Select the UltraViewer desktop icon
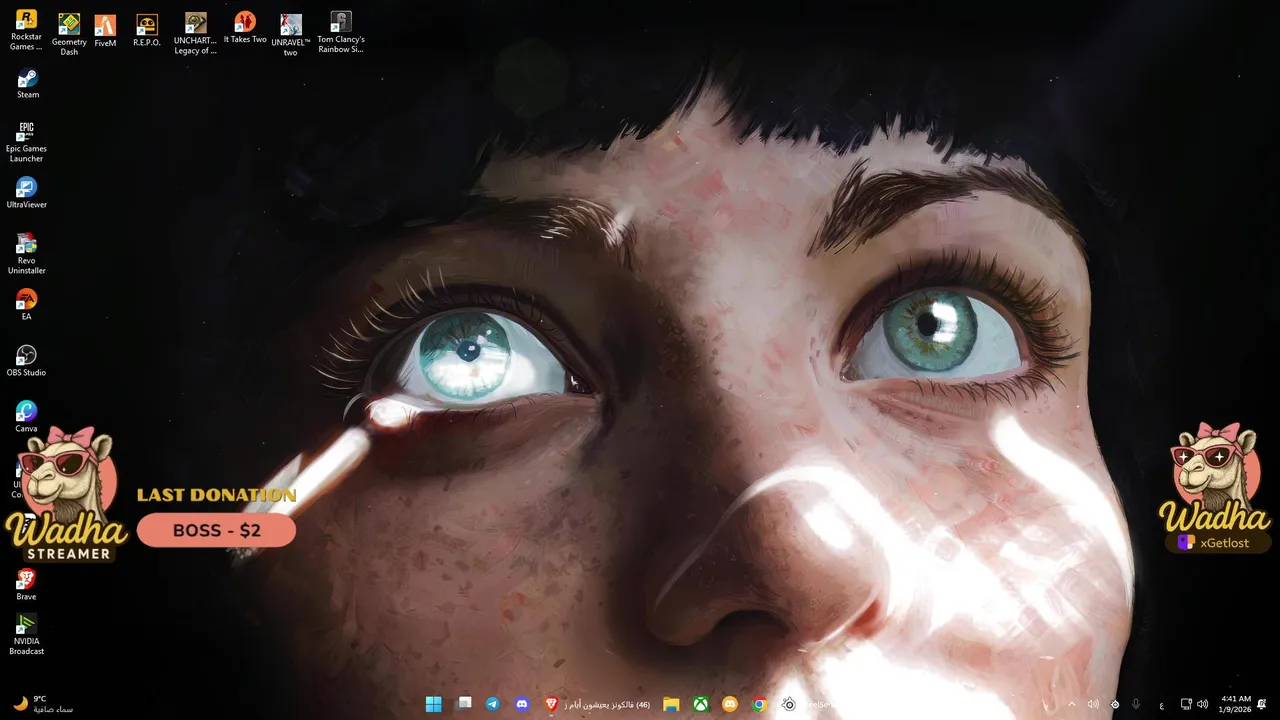 point(27,193)
